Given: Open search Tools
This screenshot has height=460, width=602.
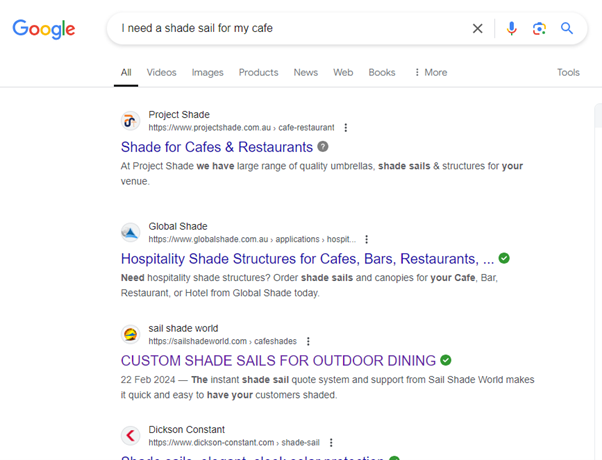Looking at the screenshot, I should (568, 73).
